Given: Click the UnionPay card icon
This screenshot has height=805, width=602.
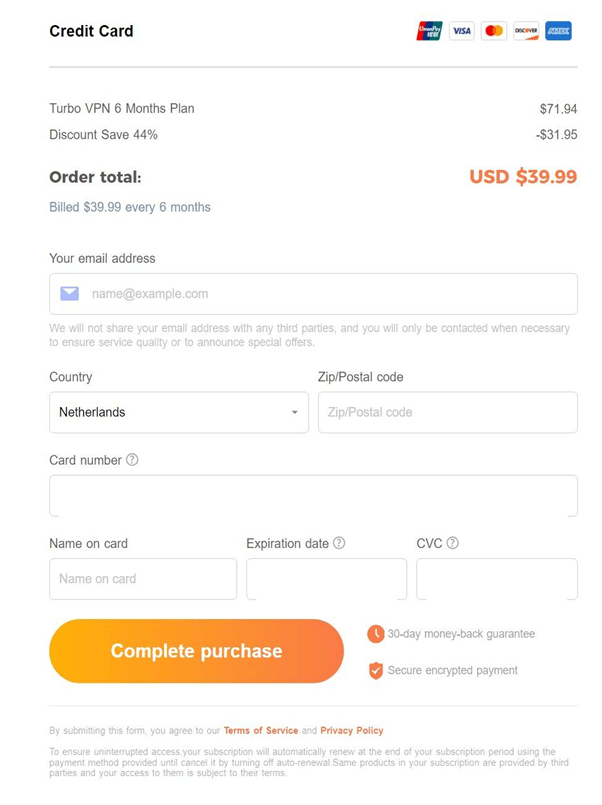Looking at the screenshot, I should pos(429,31).
